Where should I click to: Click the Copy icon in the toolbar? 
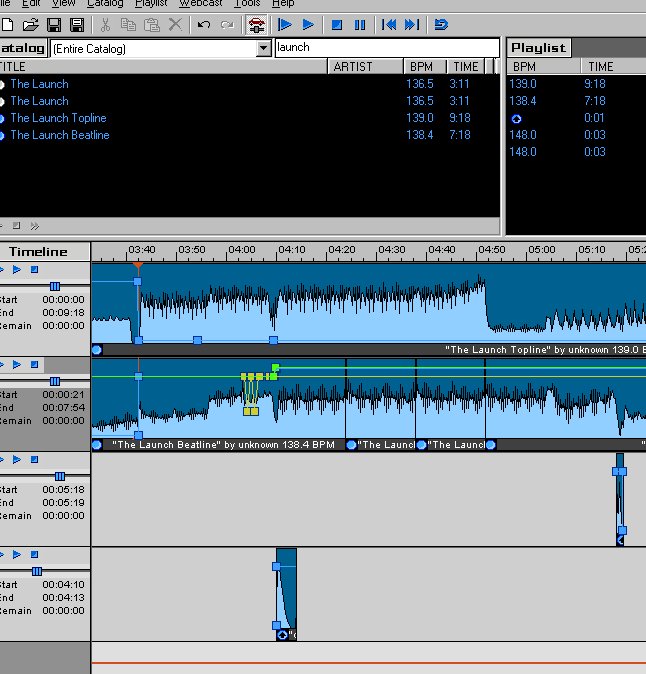tap(128, 25)
